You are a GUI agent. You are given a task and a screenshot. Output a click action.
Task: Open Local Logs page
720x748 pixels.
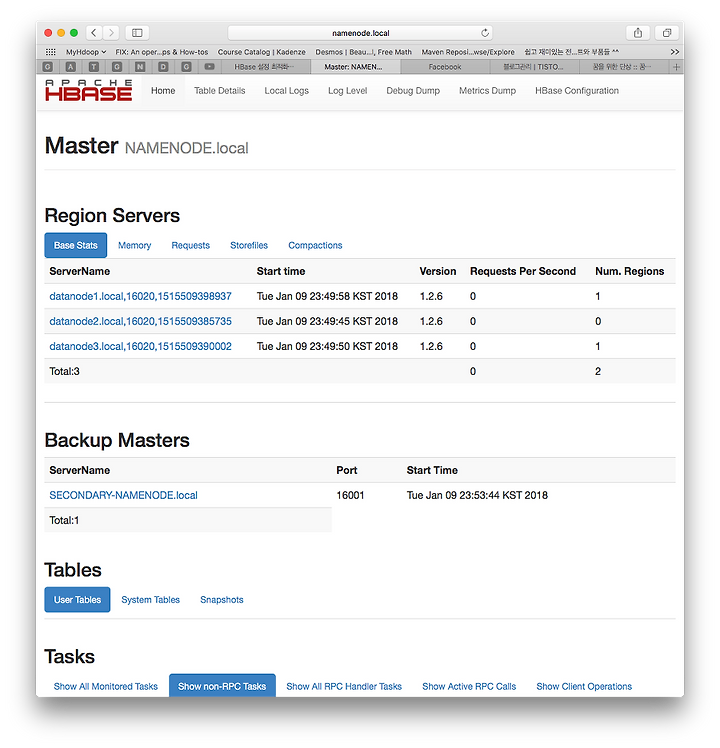pos(287,91)
